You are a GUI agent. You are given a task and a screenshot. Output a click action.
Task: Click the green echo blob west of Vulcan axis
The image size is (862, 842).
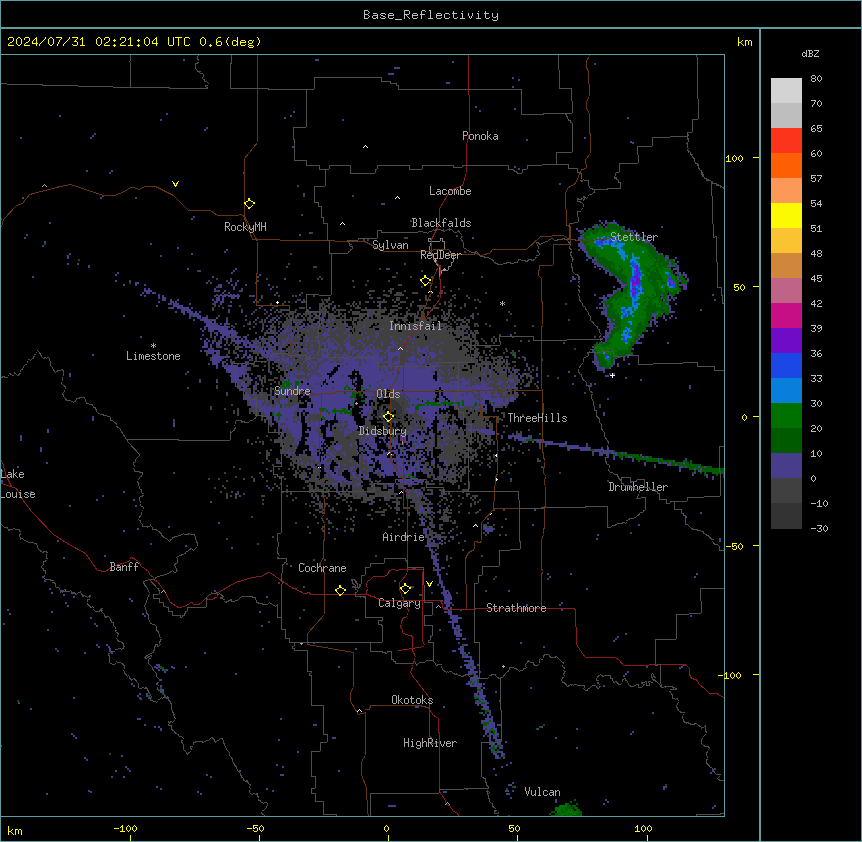pos(567,808)
